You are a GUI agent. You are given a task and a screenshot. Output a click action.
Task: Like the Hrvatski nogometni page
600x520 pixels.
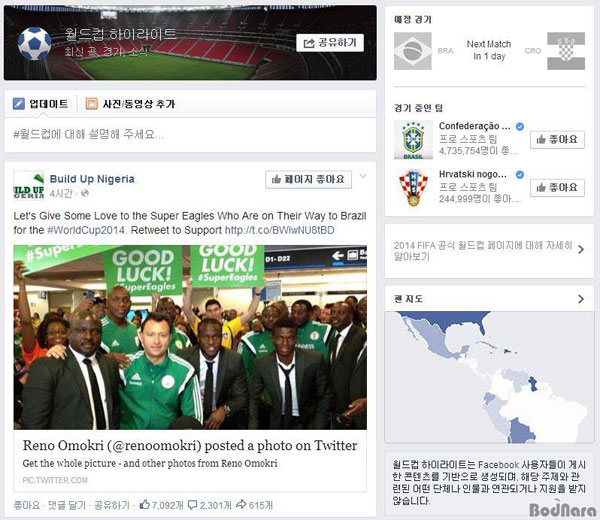click(x=557, y=187)
